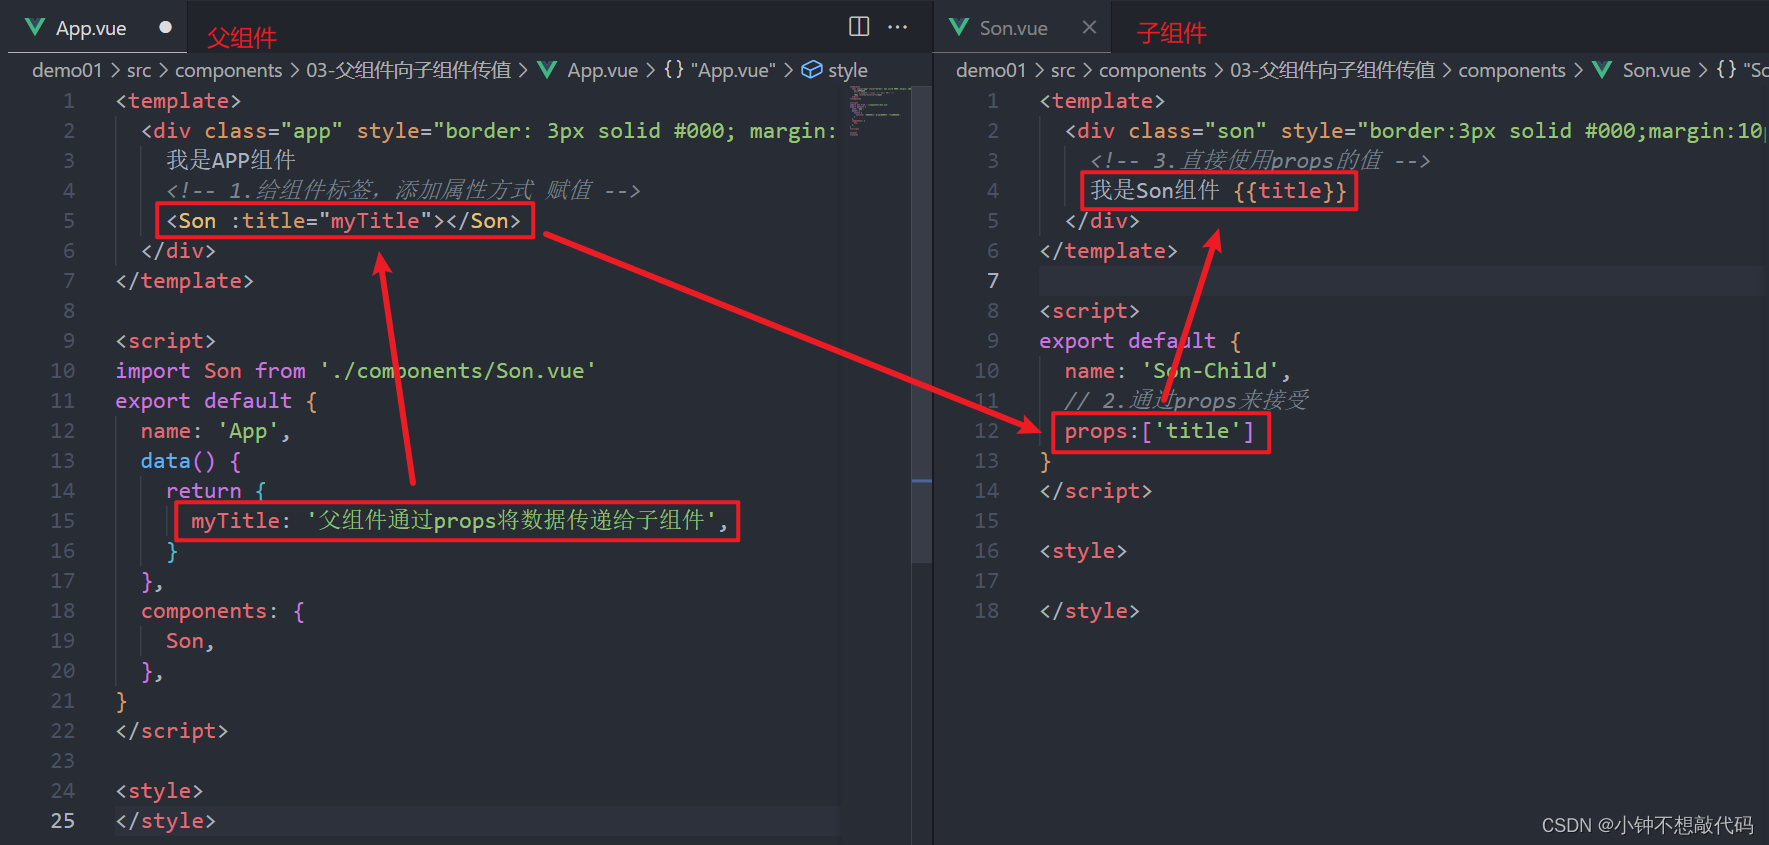
Task: Click line number 12 in Son.vue gutter
Action: tap(986, 430)
